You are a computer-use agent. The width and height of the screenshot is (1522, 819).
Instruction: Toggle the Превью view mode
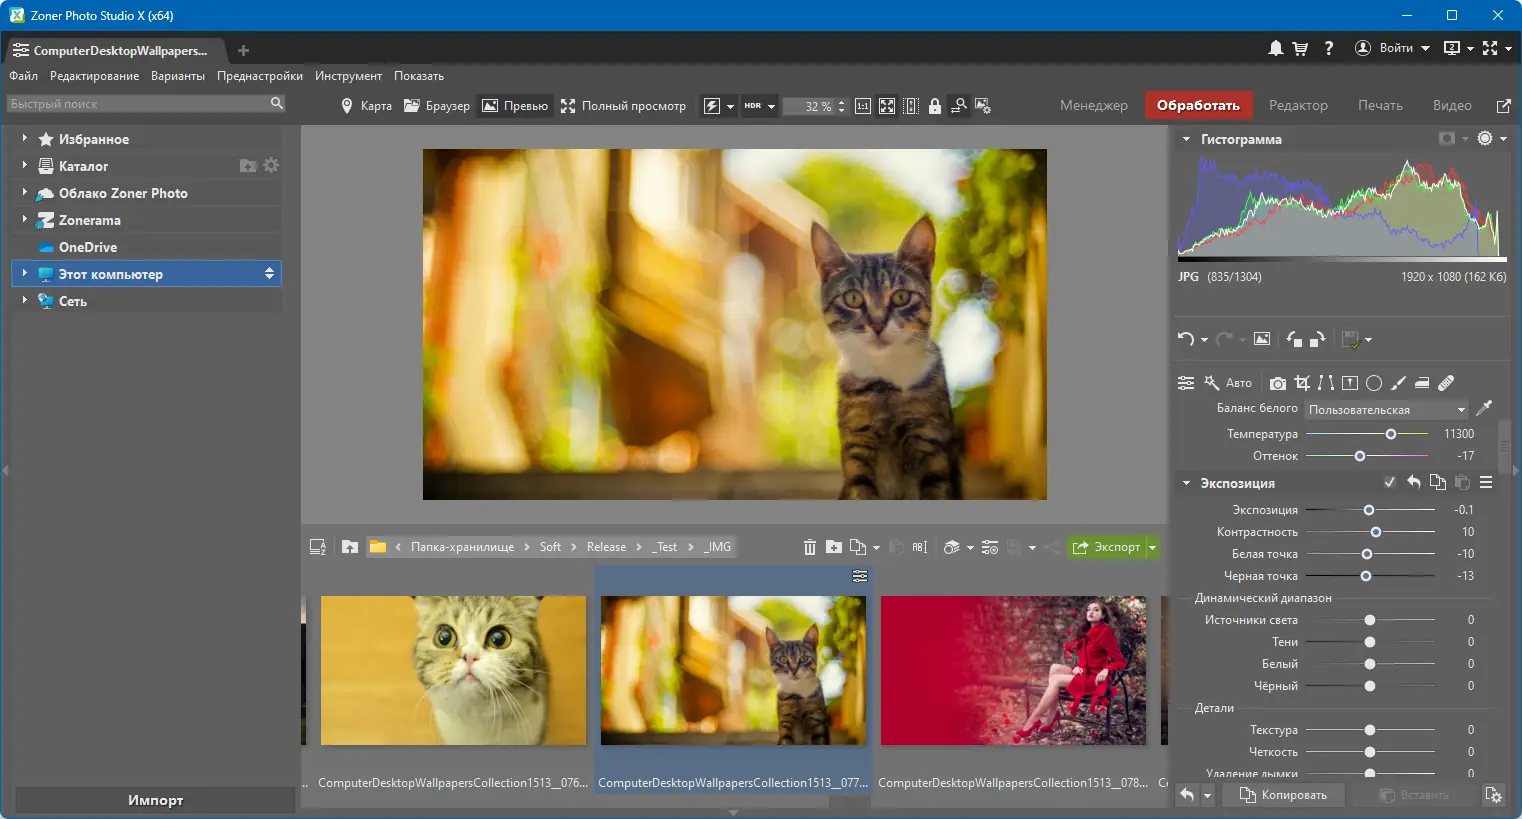tap(515, 105)
